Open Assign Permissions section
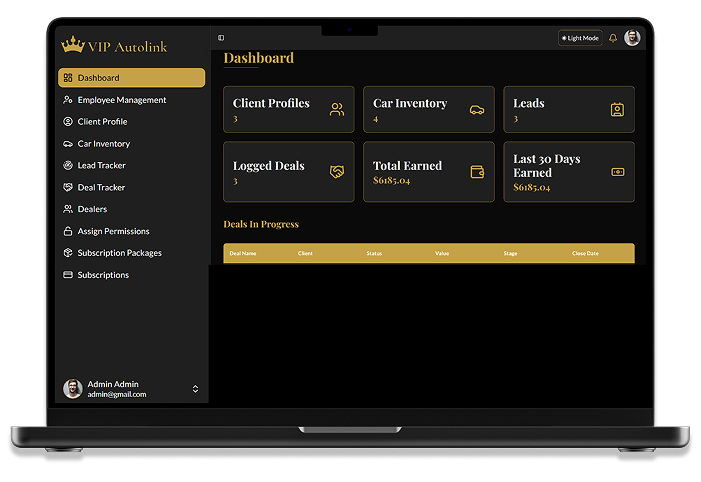Viewport: 701px width, 482px height. pyautogui.click(x=113, y=231)
